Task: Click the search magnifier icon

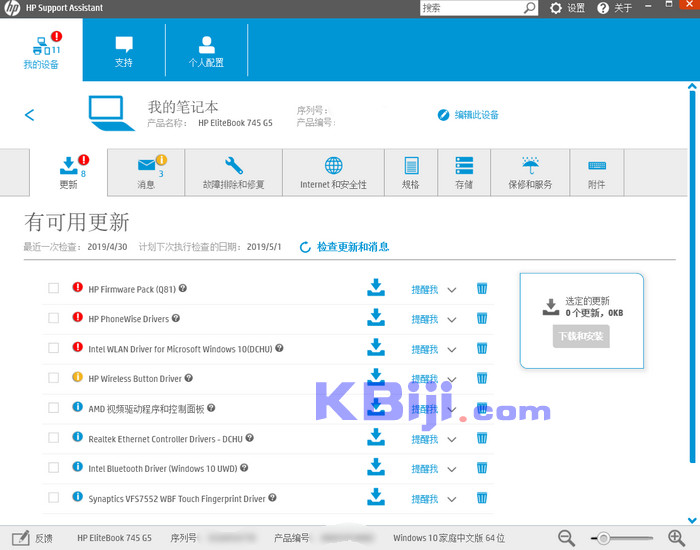Action: pos(529,8)
